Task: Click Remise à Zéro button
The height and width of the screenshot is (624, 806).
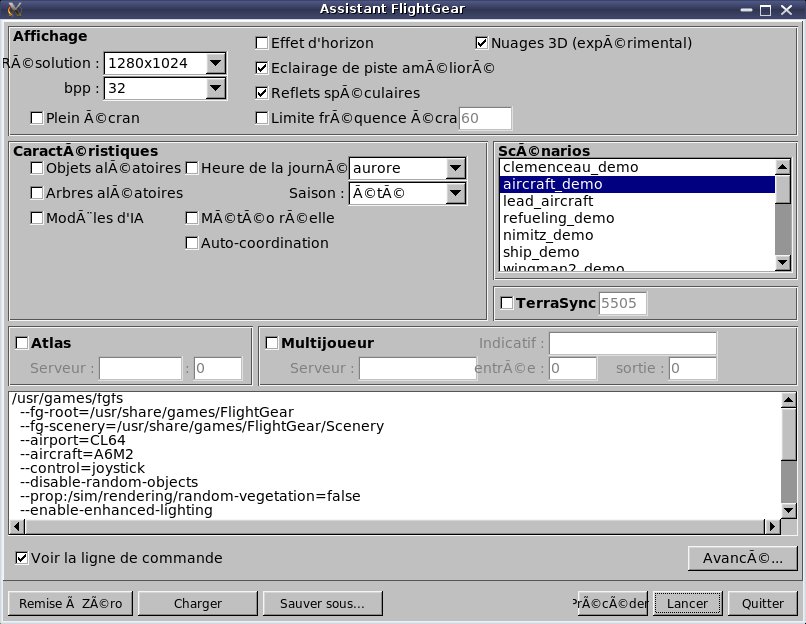Action: [x=70, y=603]
